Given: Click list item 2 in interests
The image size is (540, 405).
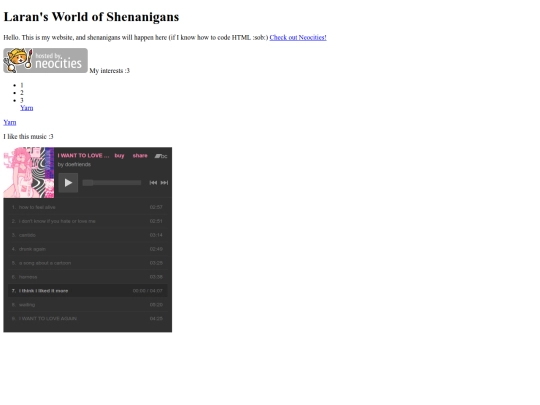Looking at the screenshot, I should tap(22, 93).
